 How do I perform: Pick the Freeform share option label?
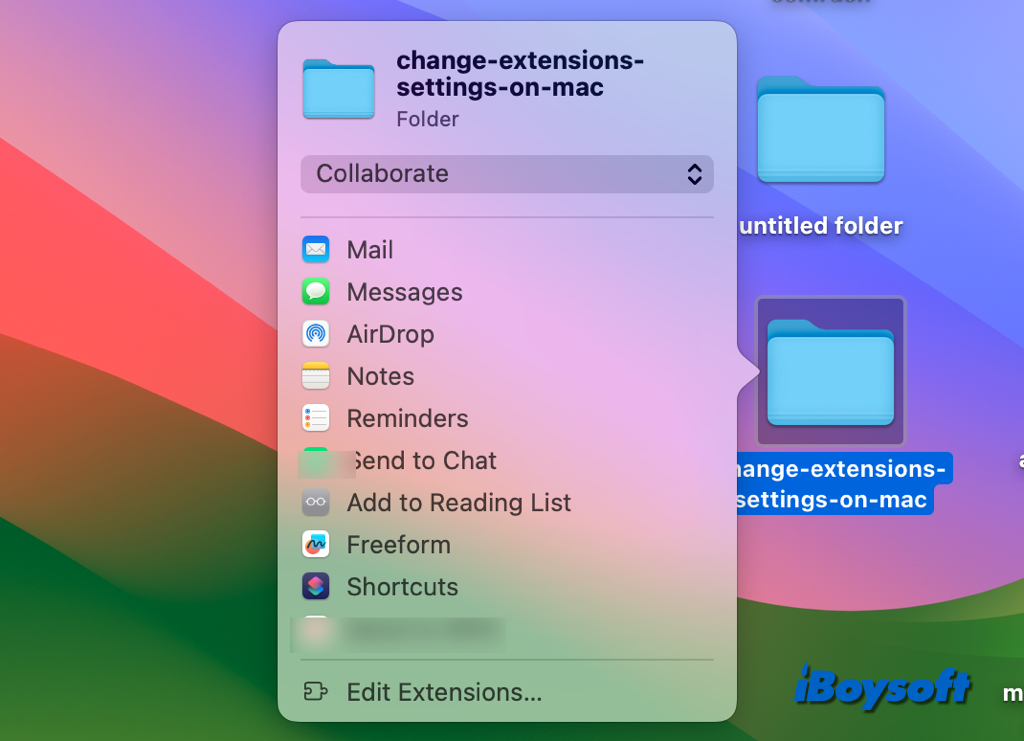coord(398,545)
